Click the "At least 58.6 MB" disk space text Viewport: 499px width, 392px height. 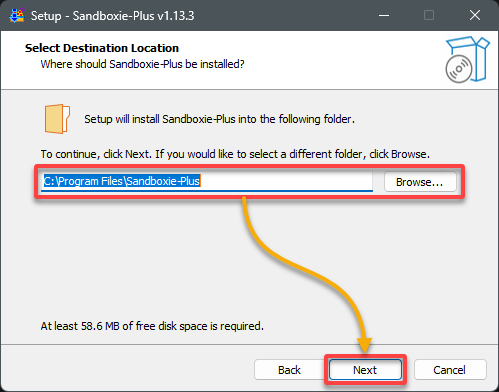(152, 326)
